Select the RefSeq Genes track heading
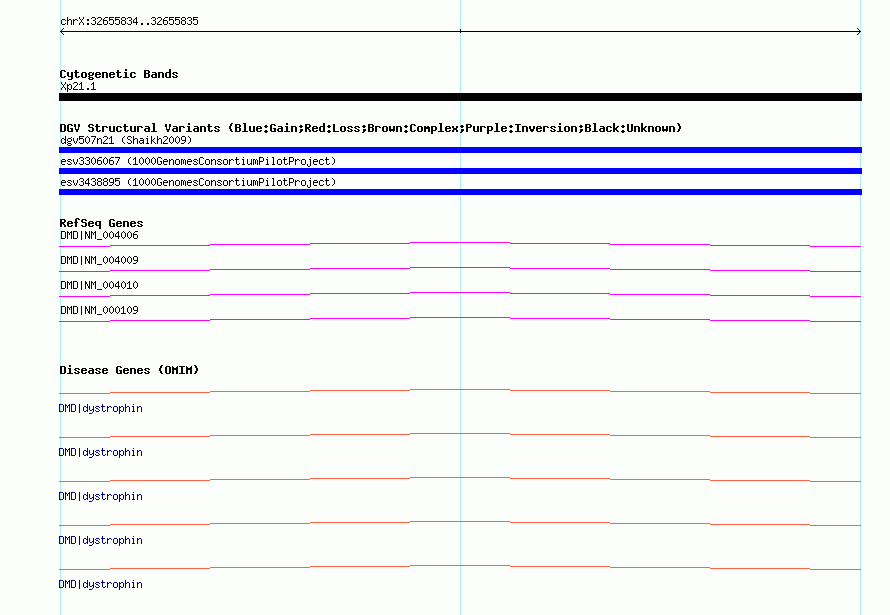 pyautogui.click(x=101, y=223)
